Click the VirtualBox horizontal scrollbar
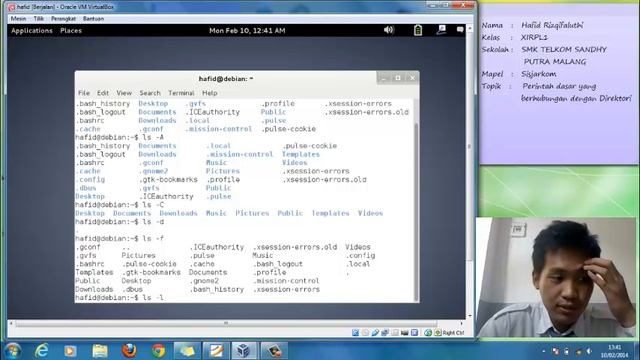This screenshot has height=360, width=640. tap(226, 323)
